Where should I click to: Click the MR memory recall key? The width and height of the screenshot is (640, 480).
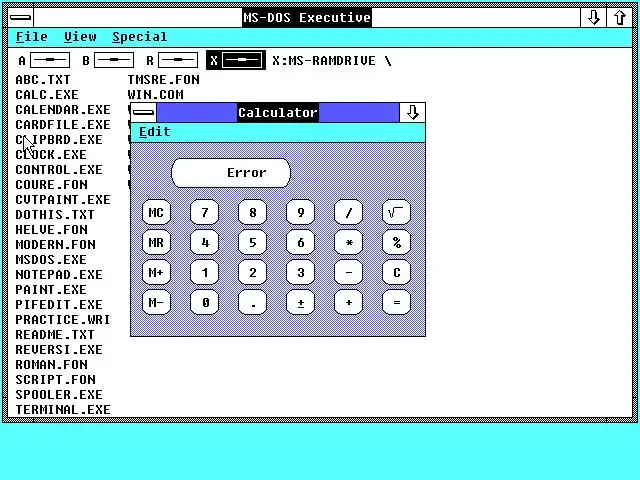[x=156, y=242]
